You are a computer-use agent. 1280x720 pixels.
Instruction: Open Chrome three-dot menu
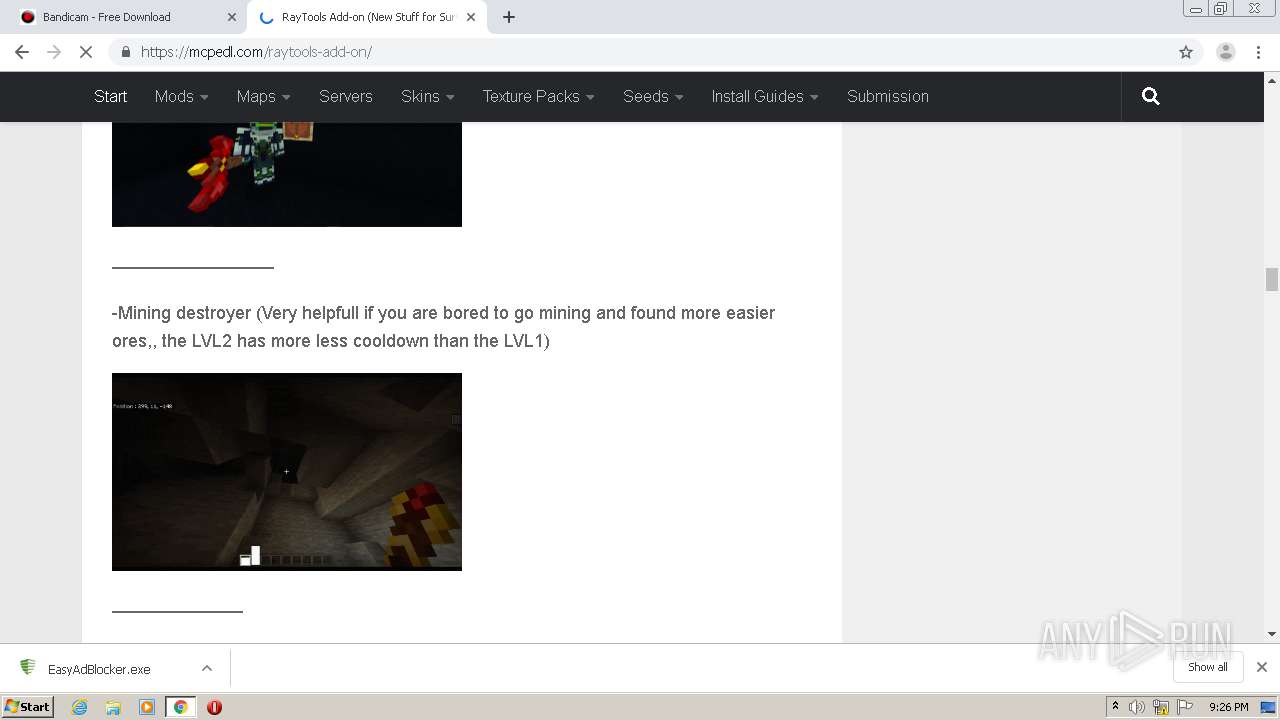tap(1259, 52)
